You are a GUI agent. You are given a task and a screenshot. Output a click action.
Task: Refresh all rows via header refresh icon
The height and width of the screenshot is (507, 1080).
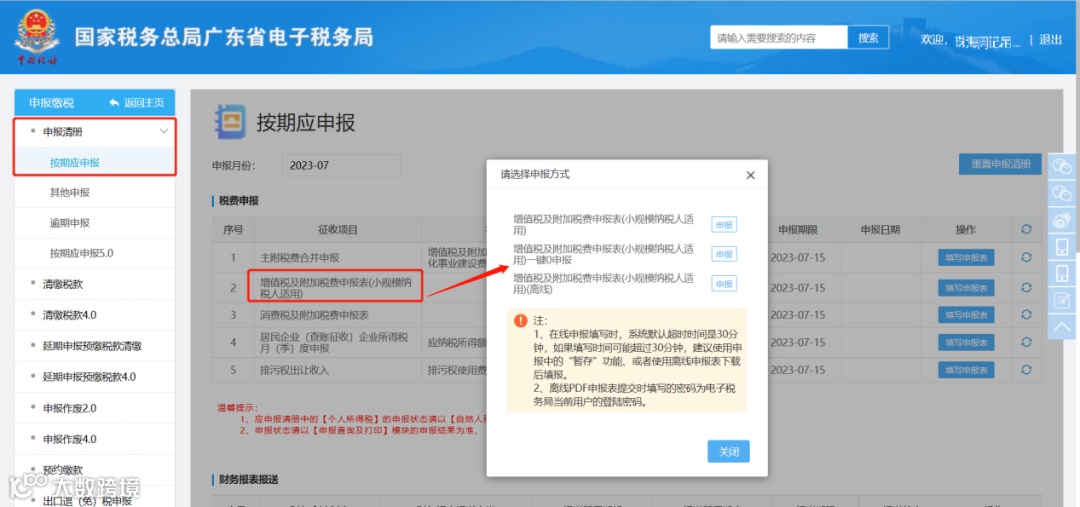coord(1026,229)
